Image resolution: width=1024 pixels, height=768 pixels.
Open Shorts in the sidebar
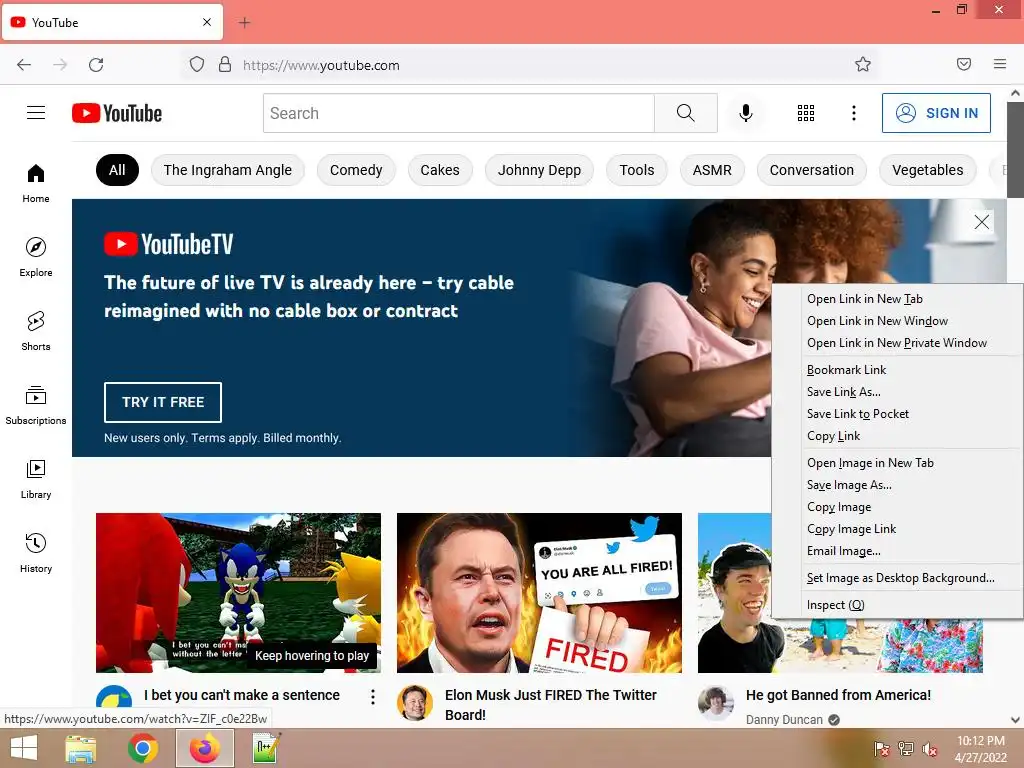(36, 331)
